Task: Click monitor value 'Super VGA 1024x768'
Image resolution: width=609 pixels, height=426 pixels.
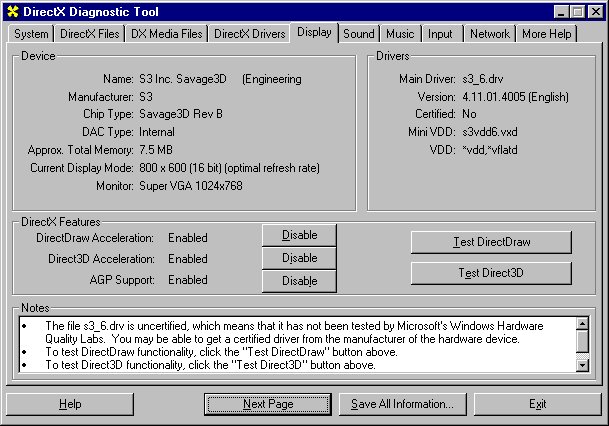Action: tap(191, 186)
